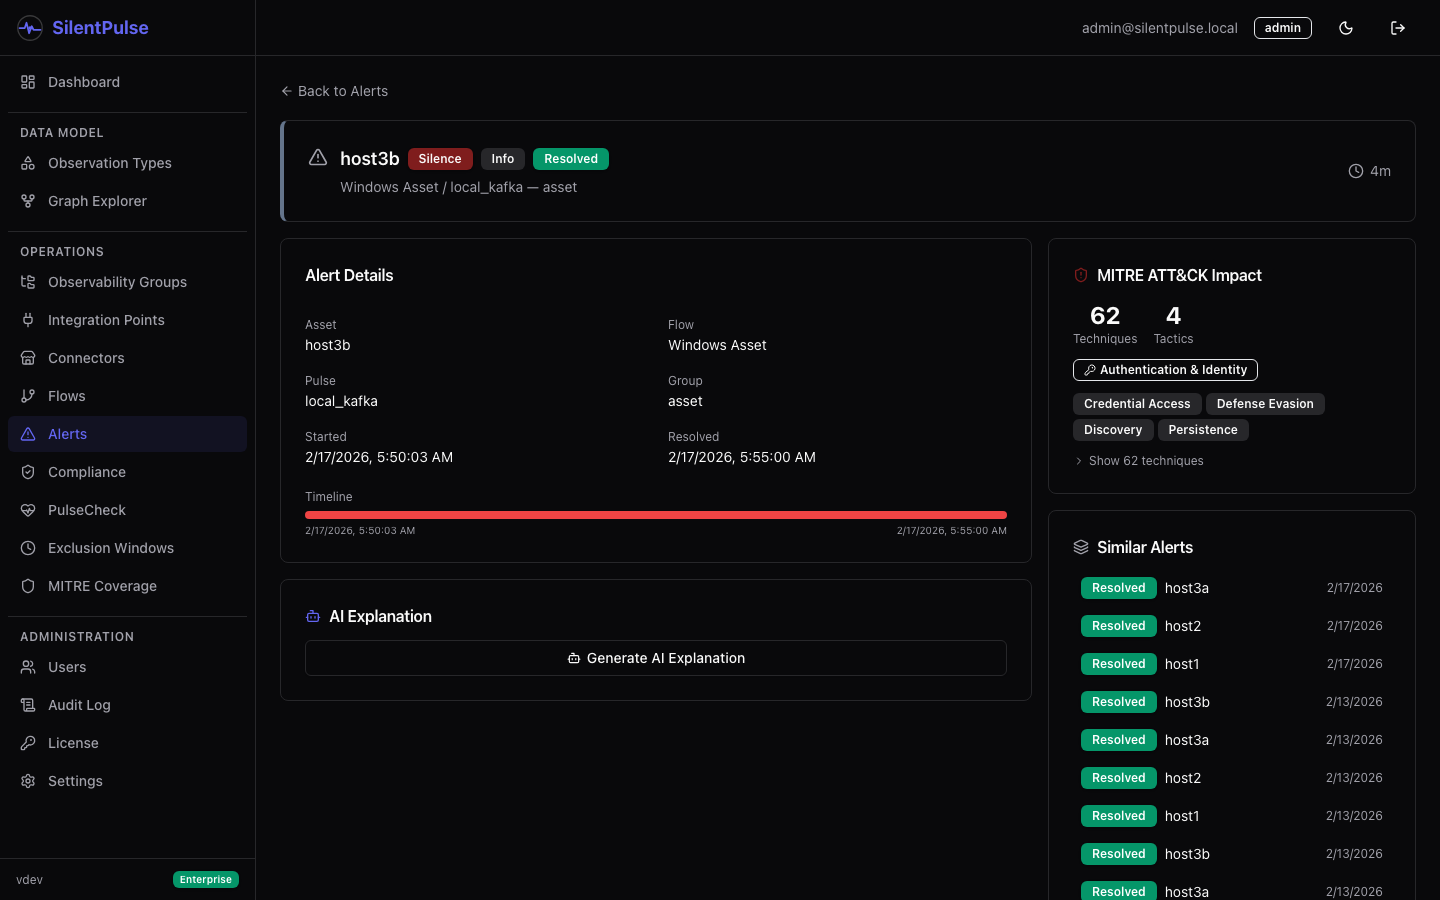Click the Audit Log icon

28,705
